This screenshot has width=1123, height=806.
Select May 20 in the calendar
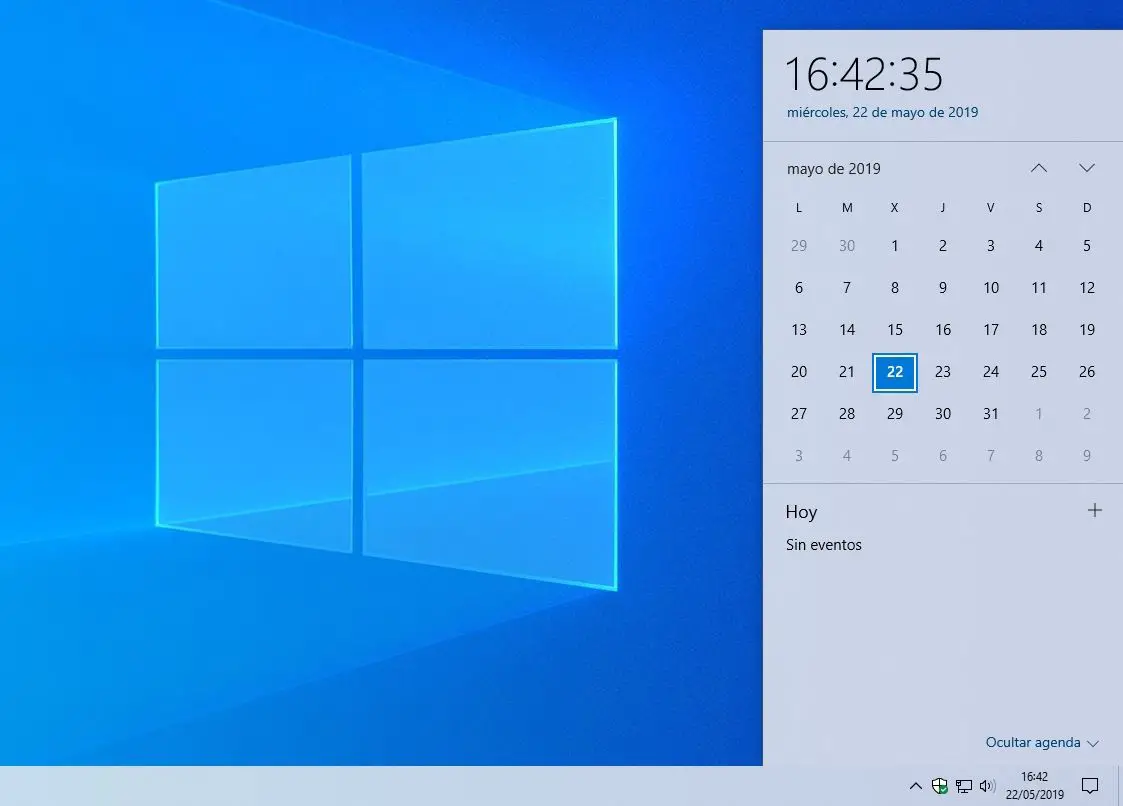[x=799, y=372]
